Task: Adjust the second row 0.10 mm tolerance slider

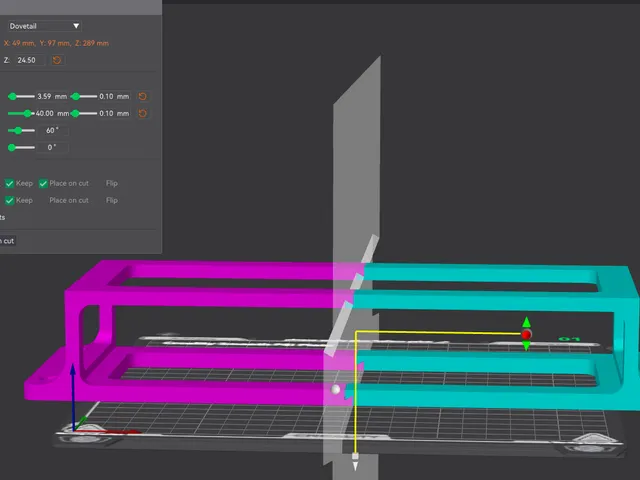Action: (84, 113)
